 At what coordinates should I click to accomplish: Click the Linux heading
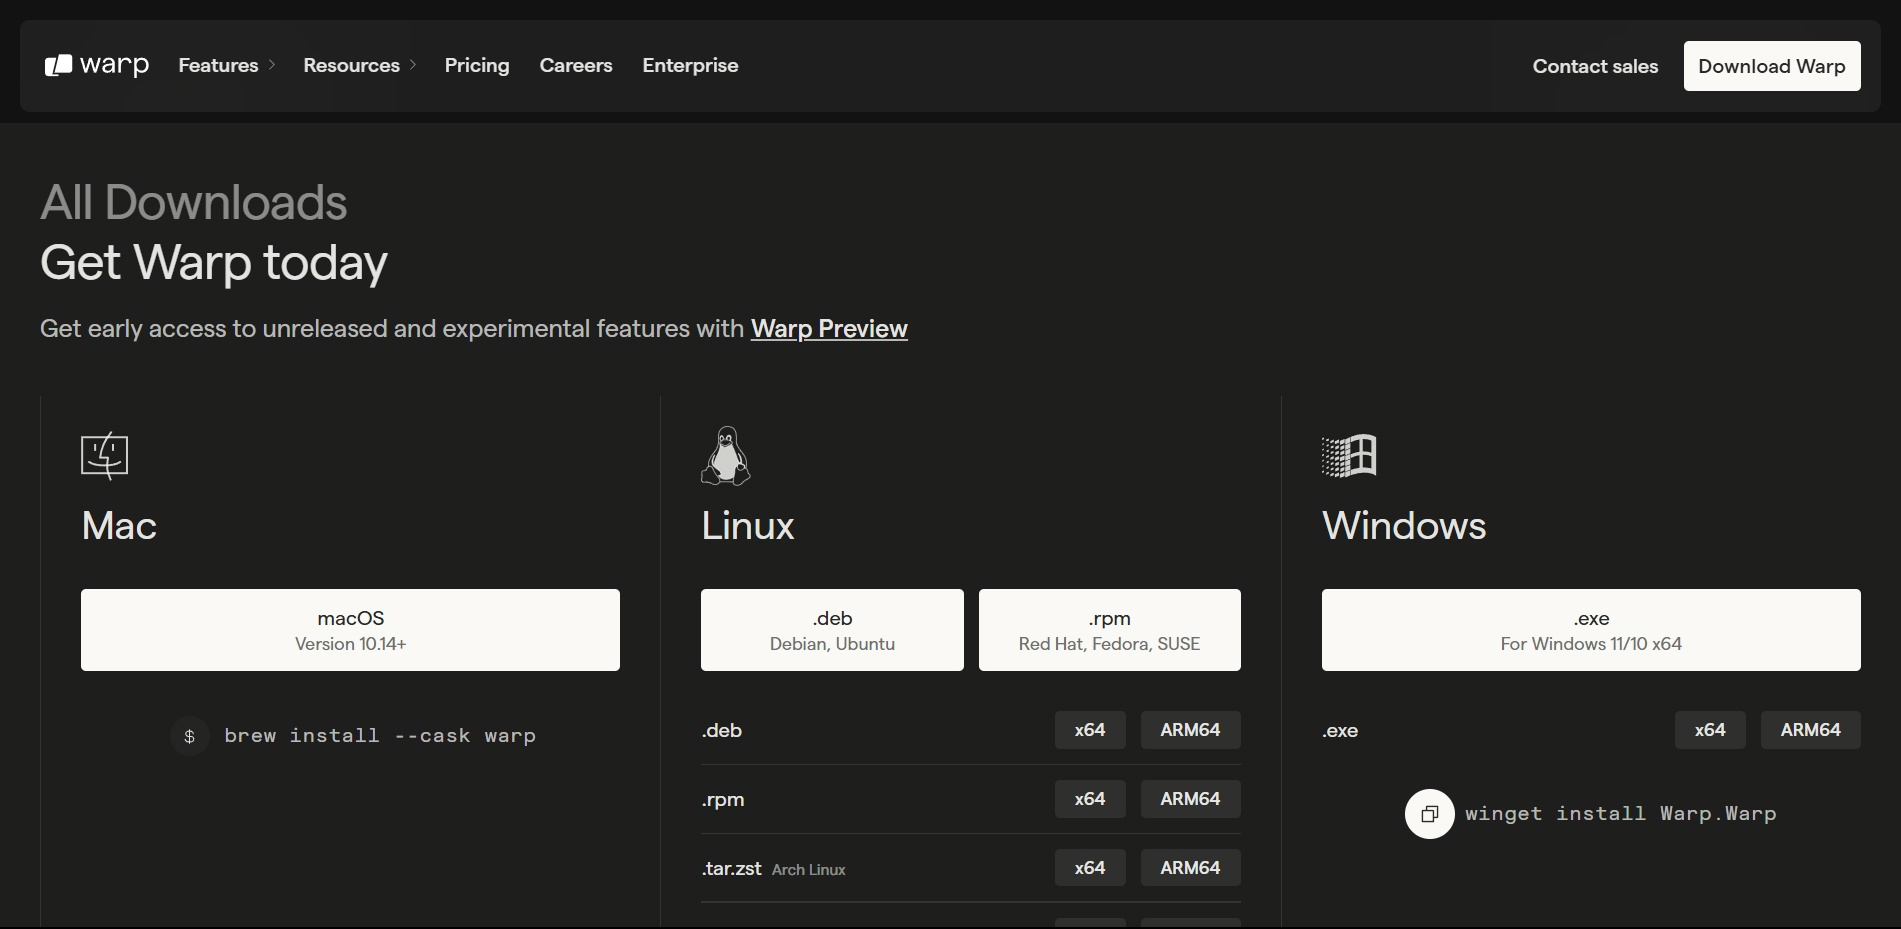coord(748,526)
